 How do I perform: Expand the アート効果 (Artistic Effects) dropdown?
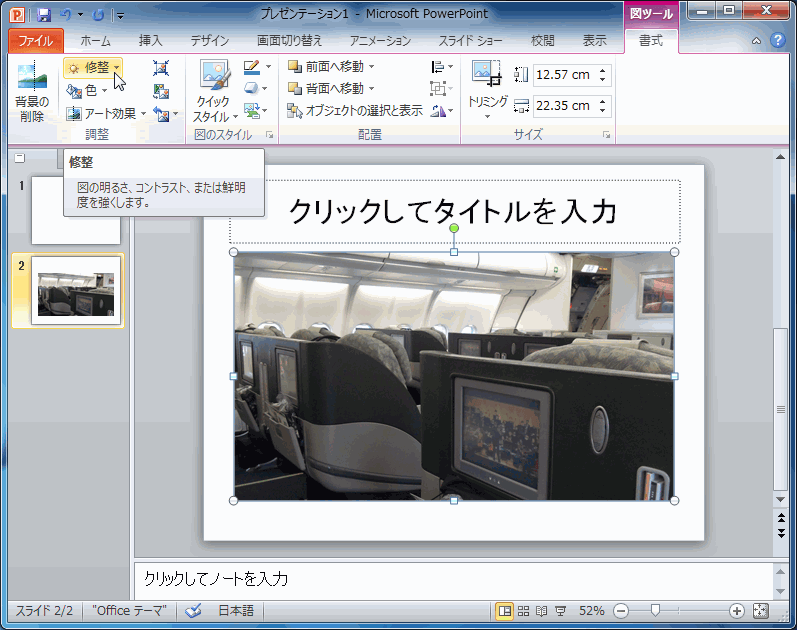(x=143, y=114)
